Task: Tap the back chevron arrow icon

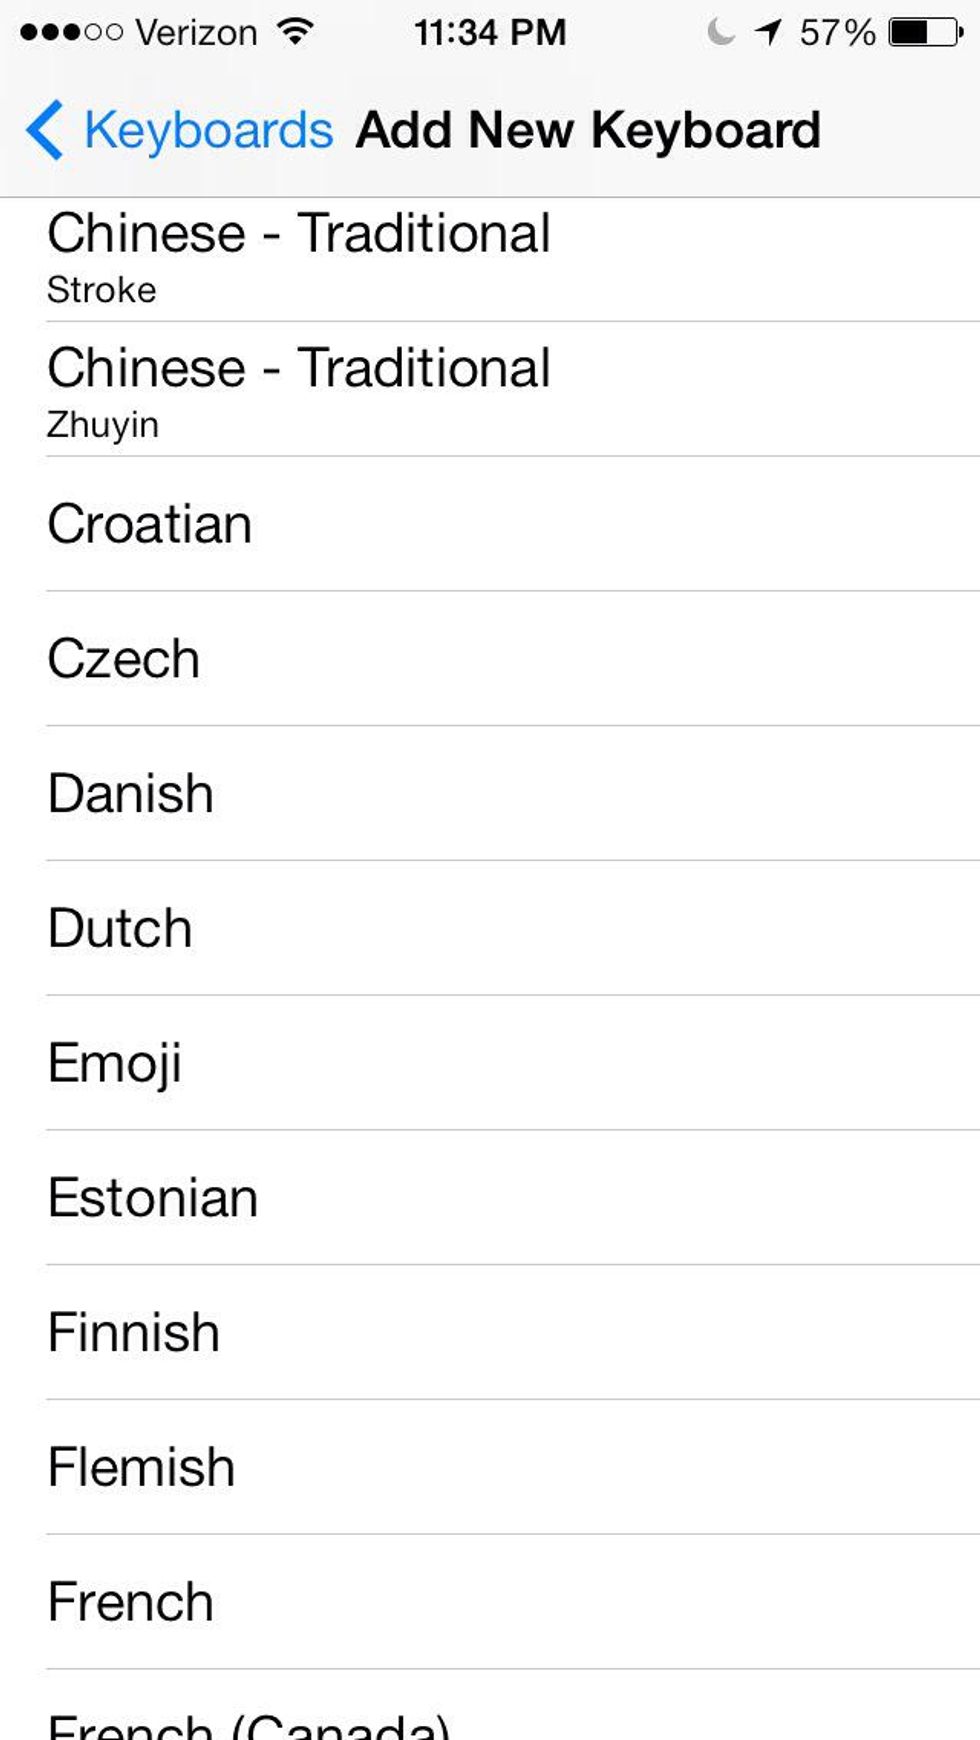Action: pos(44,130)
